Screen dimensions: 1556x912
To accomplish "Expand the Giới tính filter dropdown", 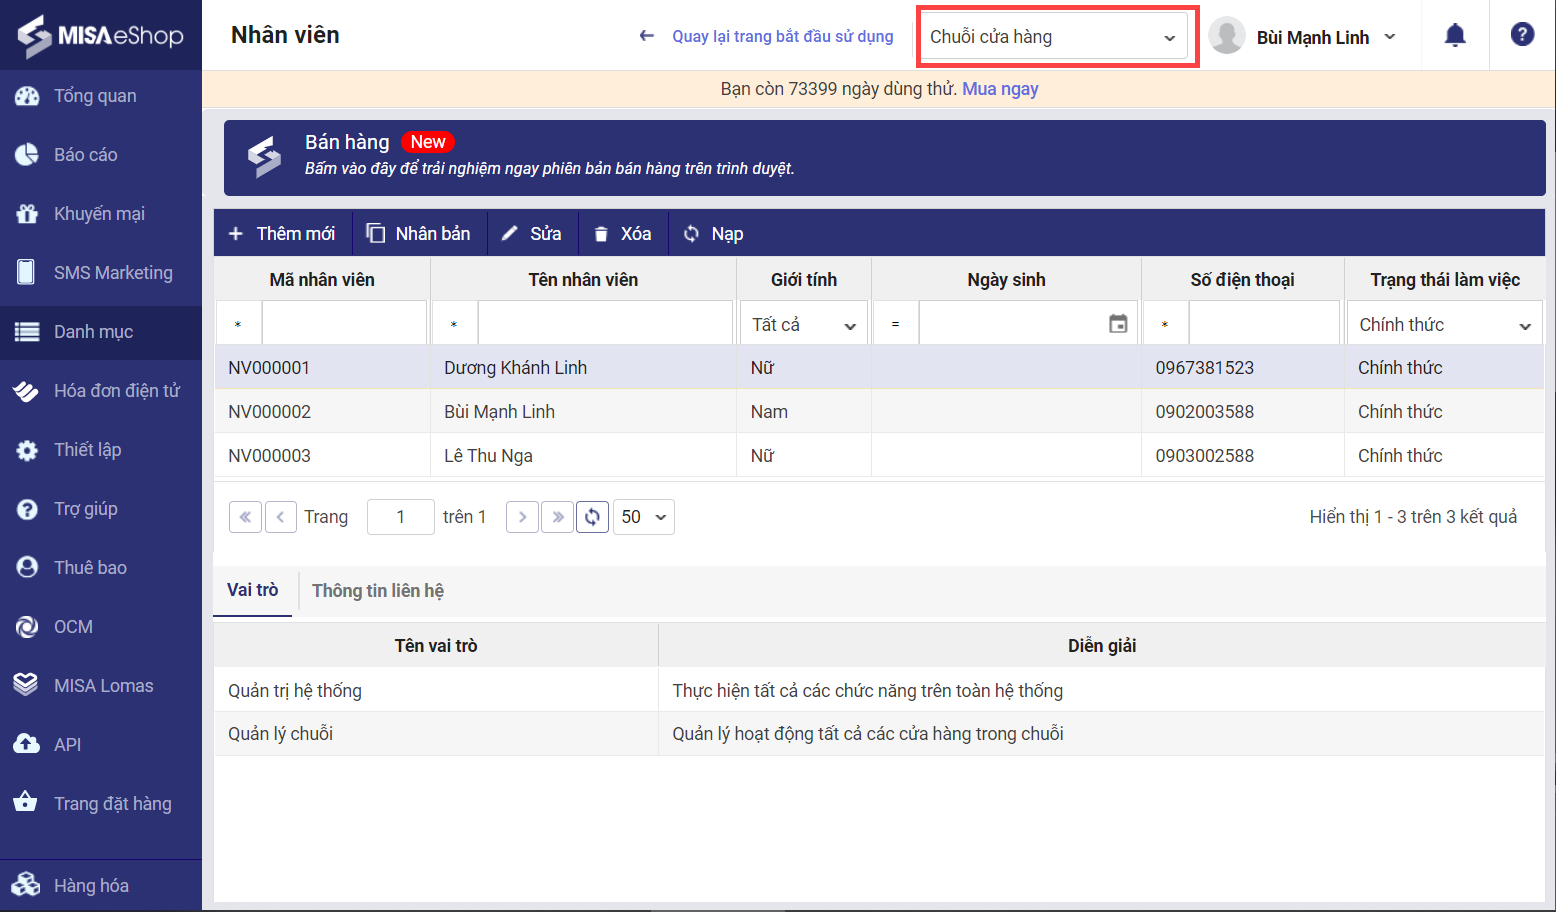I will (804, 325).
